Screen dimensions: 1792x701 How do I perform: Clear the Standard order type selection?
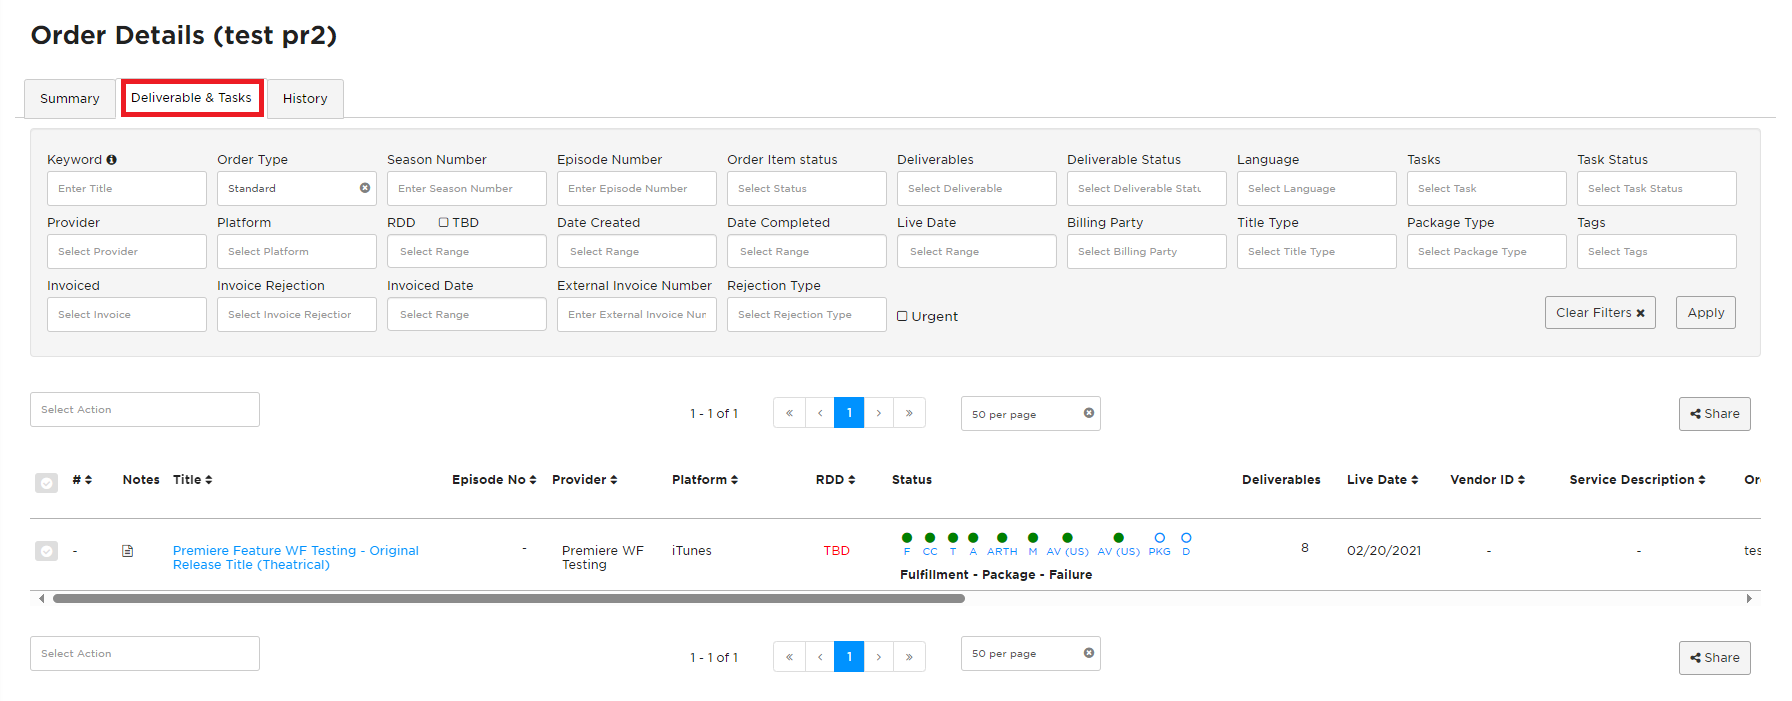[x=365, y=188]
